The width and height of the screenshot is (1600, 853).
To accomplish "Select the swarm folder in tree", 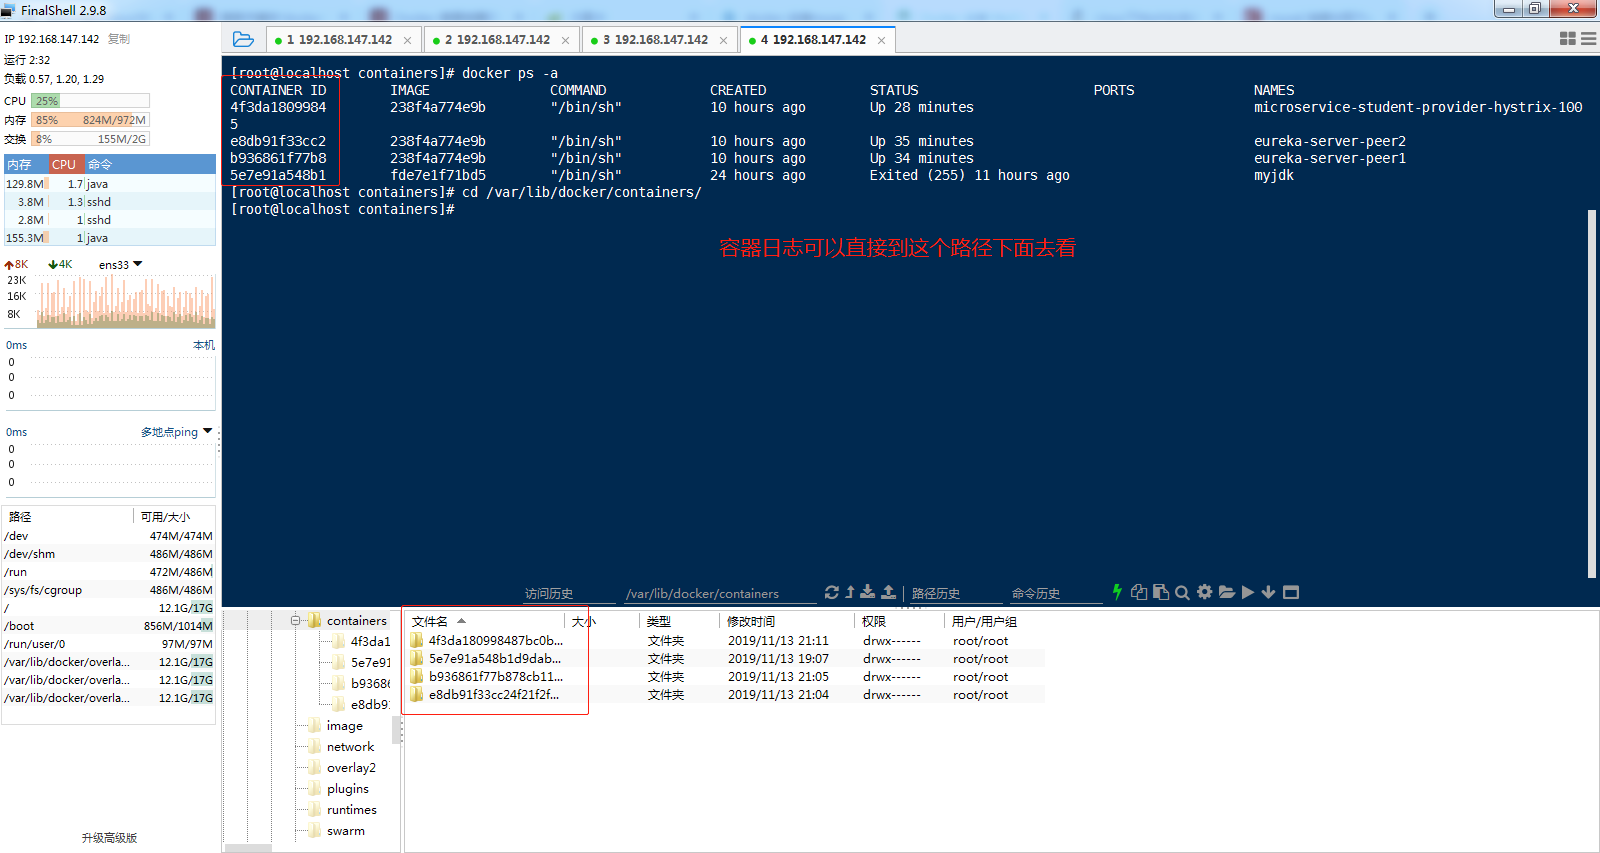I will 345,831.
